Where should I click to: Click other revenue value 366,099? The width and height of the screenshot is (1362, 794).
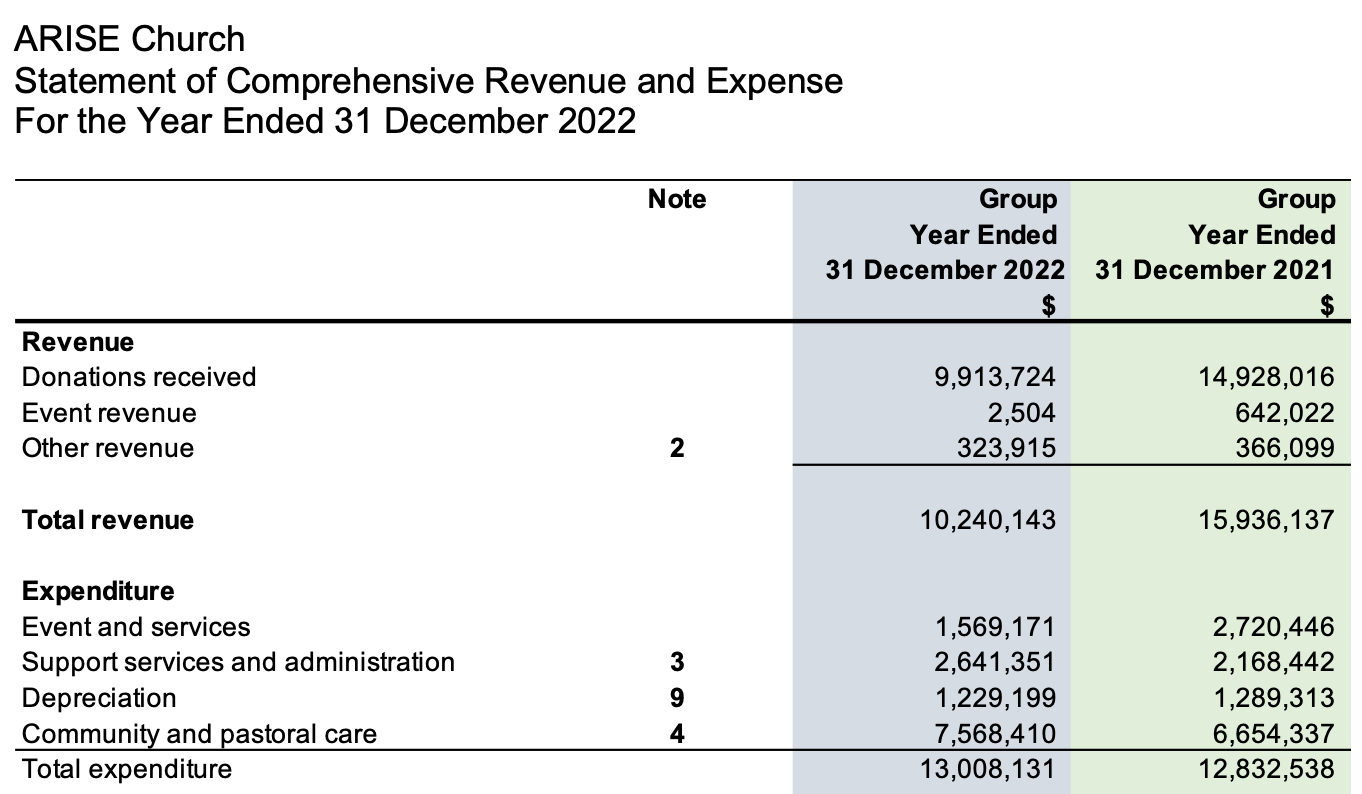click(1286, 448)
